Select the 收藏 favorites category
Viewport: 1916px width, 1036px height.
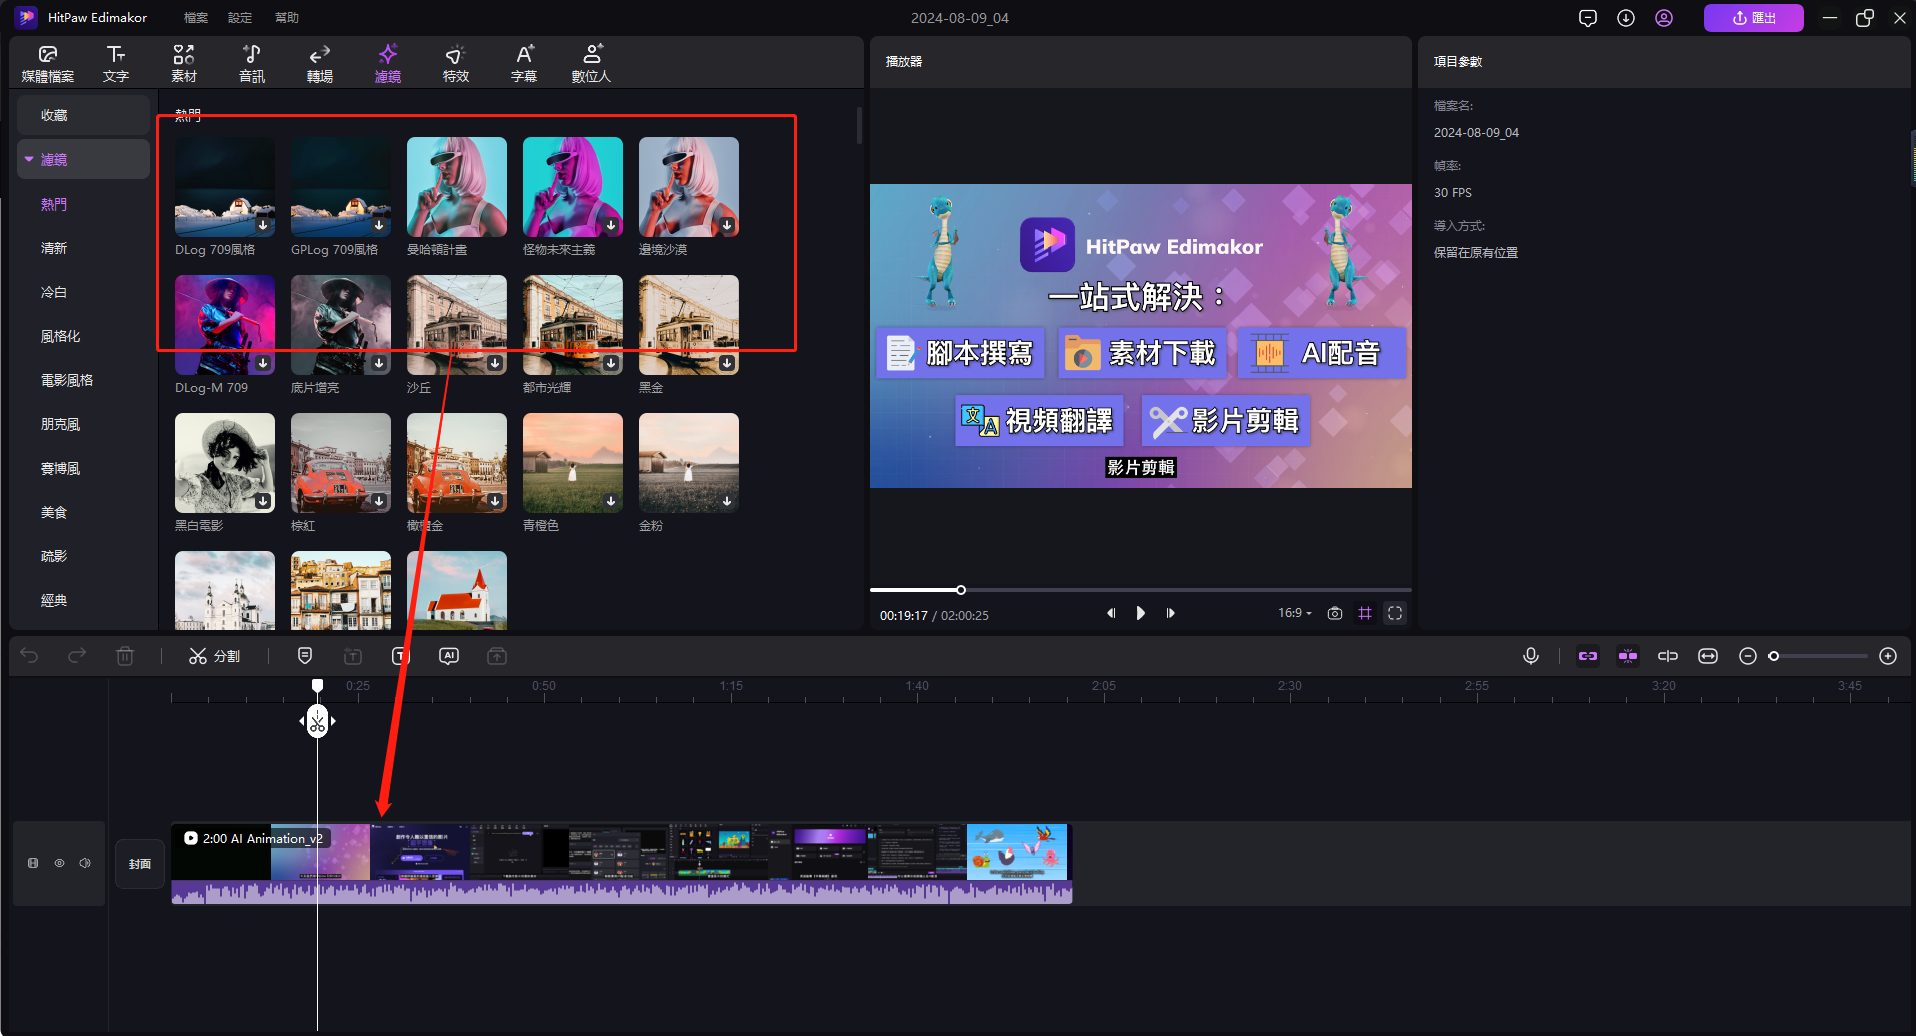point(83,115)
